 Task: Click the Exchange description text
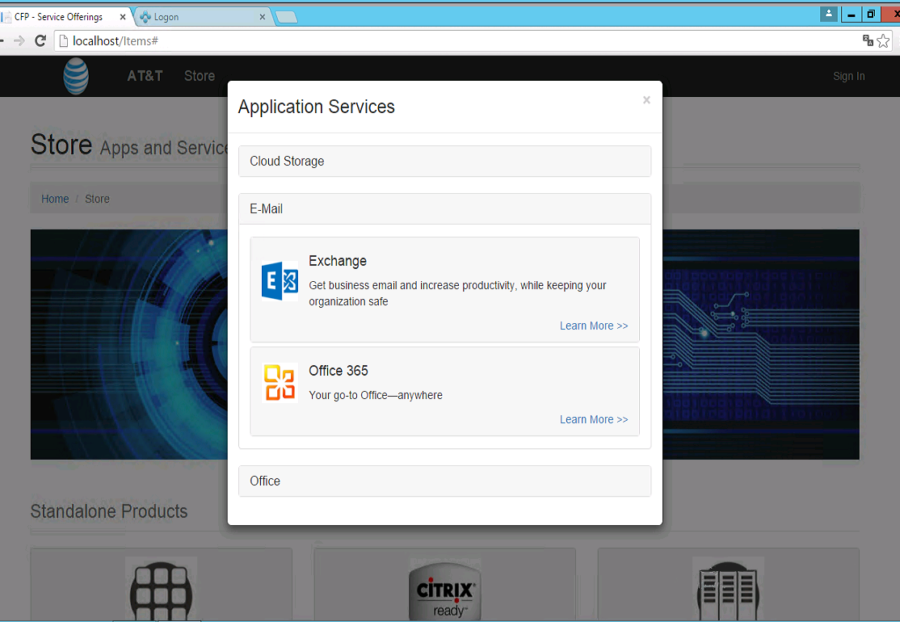[x=457, y=293]
